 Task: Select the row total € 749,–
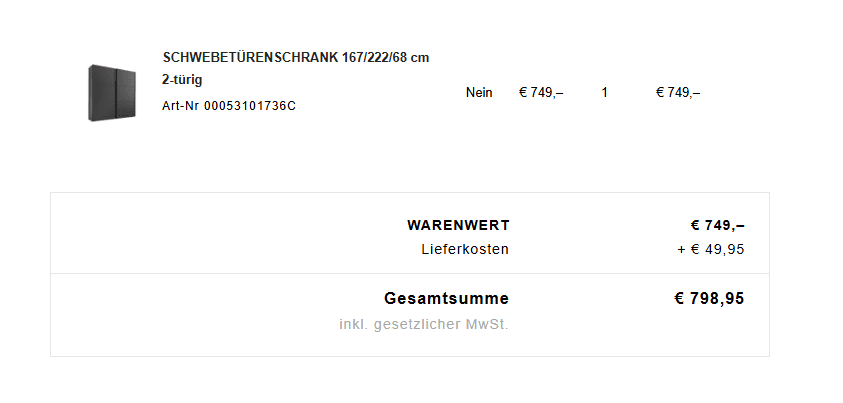coord(678,92)
